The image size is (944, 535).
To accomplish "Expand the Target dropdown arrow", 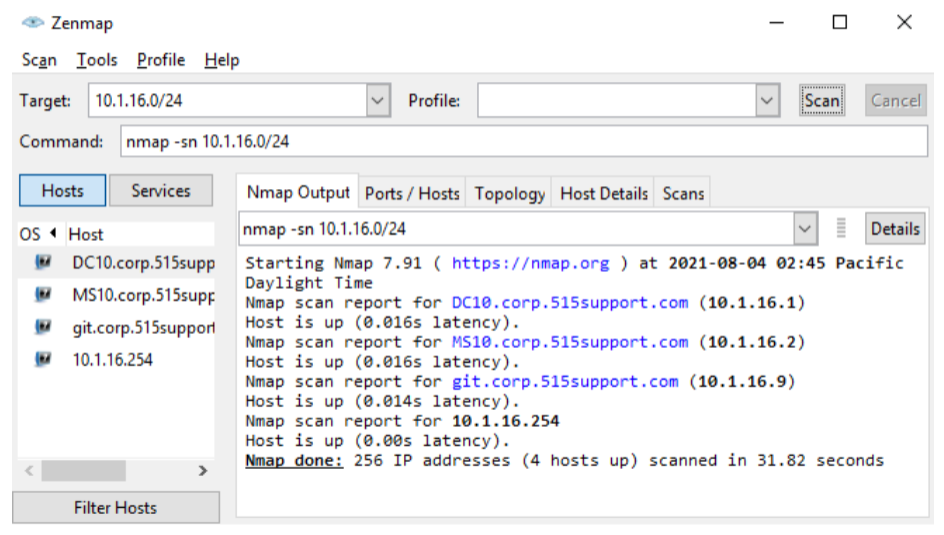I will [377, 101].
